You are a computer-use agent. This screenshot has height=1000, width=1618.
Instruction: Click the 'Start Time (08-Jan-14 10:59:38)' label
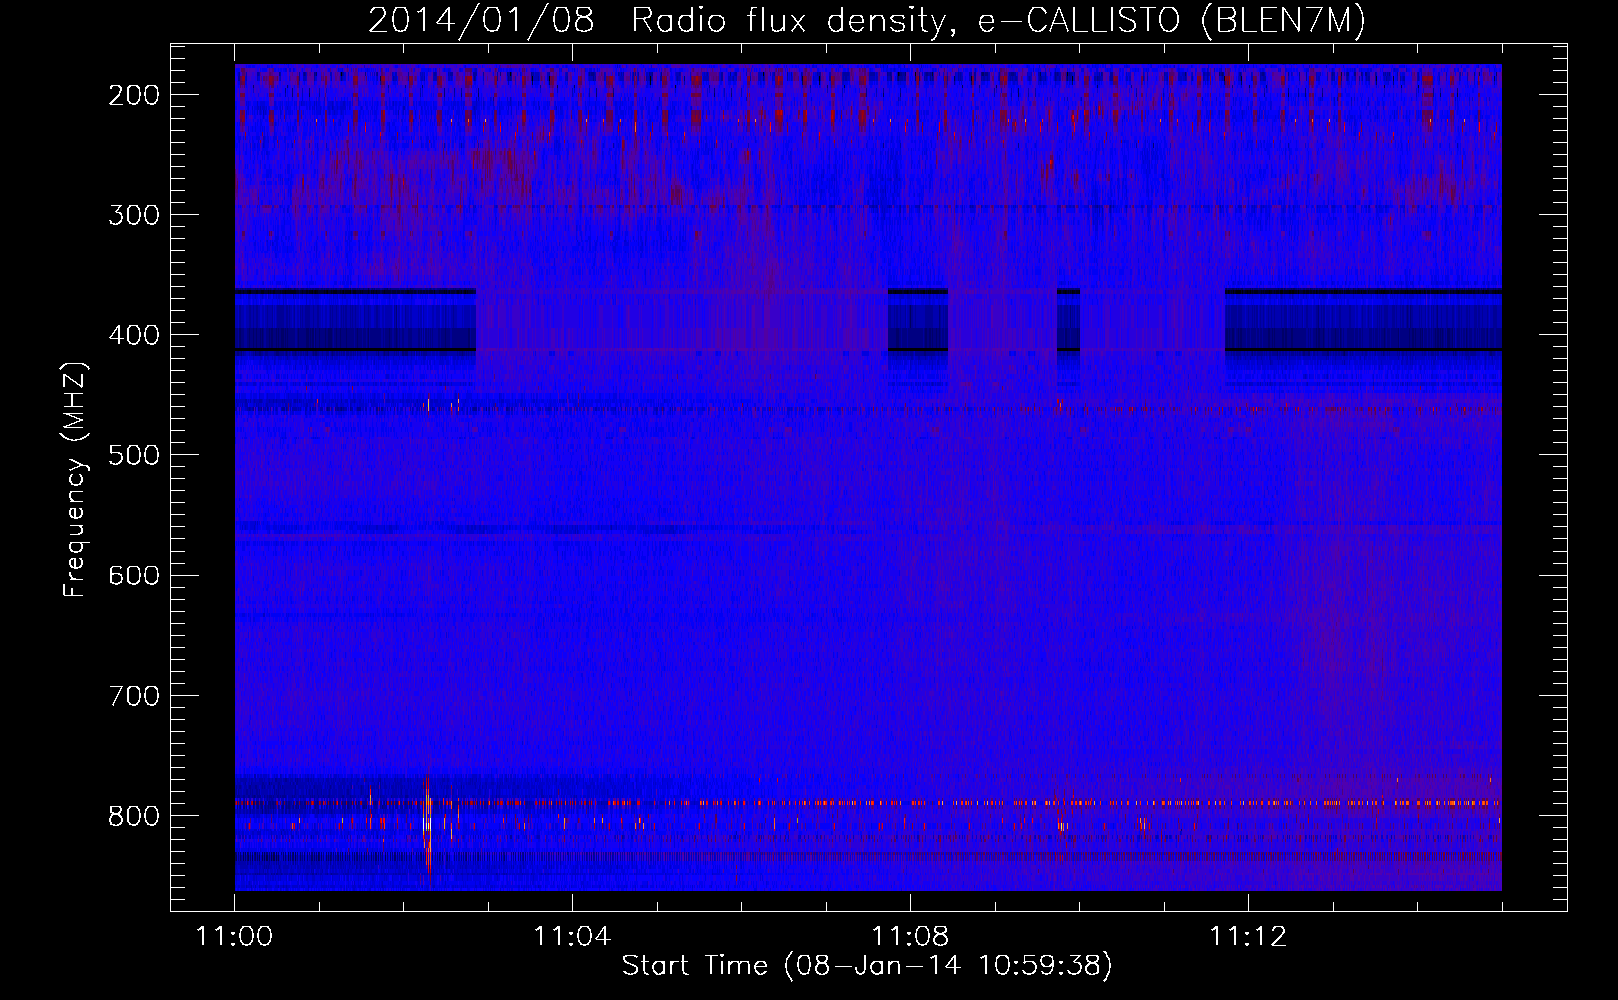tap(867, 966)
